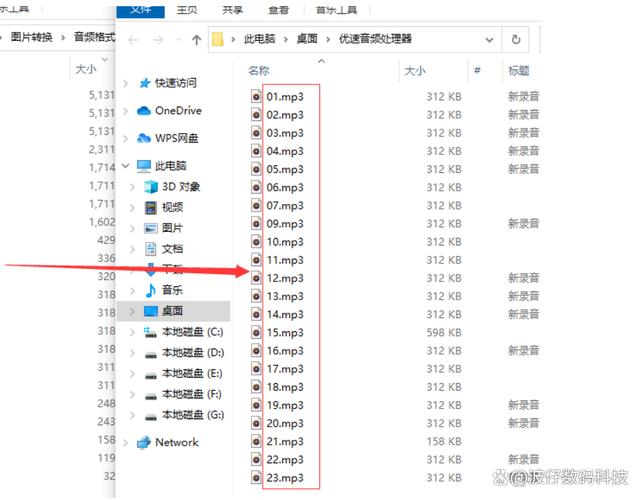Sort files by the 大小 column
Viewport: 641px width, 500px height.
(415, 71)
